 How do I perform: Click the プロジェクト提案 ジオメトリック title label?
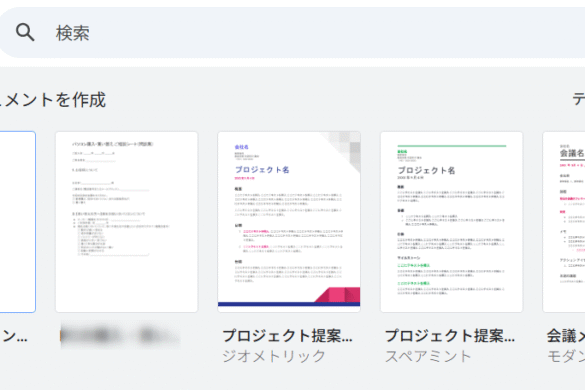pyautogui.click(x=287, y=336)
